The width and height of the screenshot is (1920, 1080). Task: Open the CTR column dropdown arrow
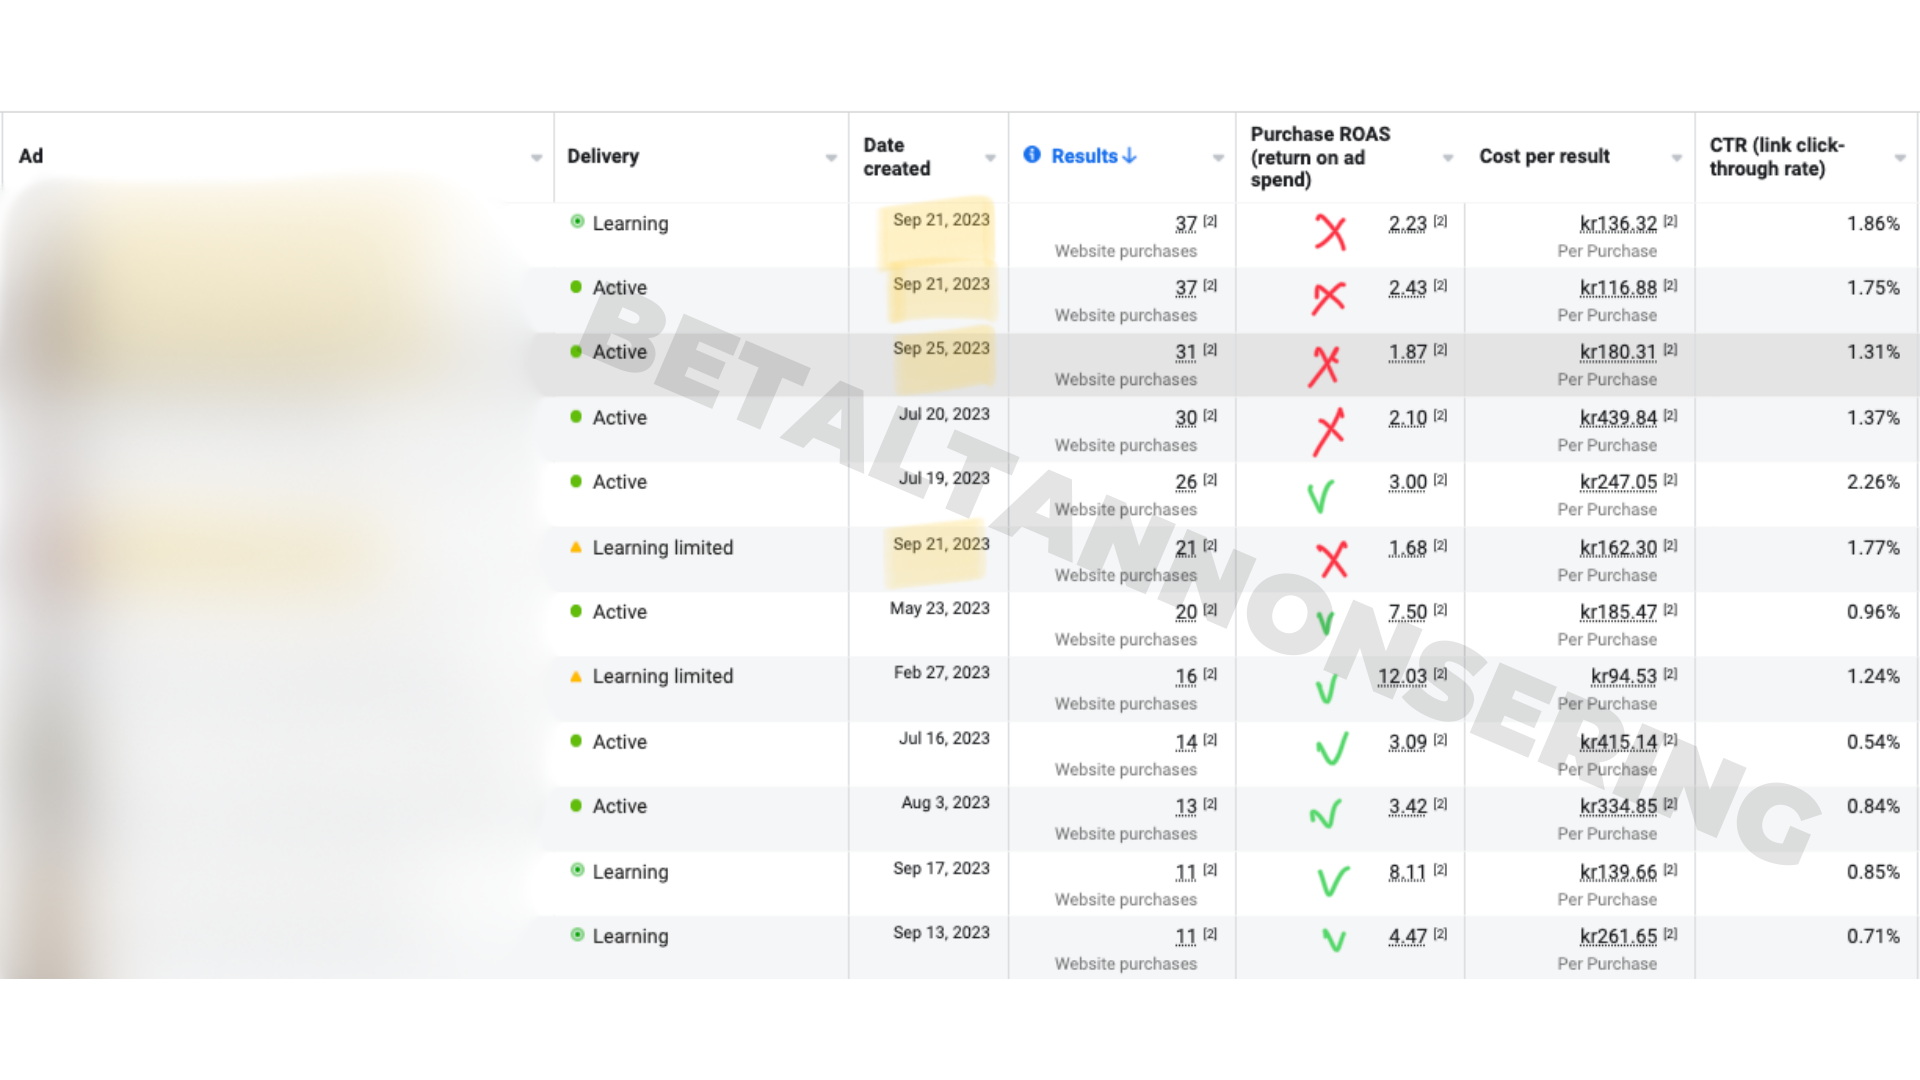tap(1900, 158)
